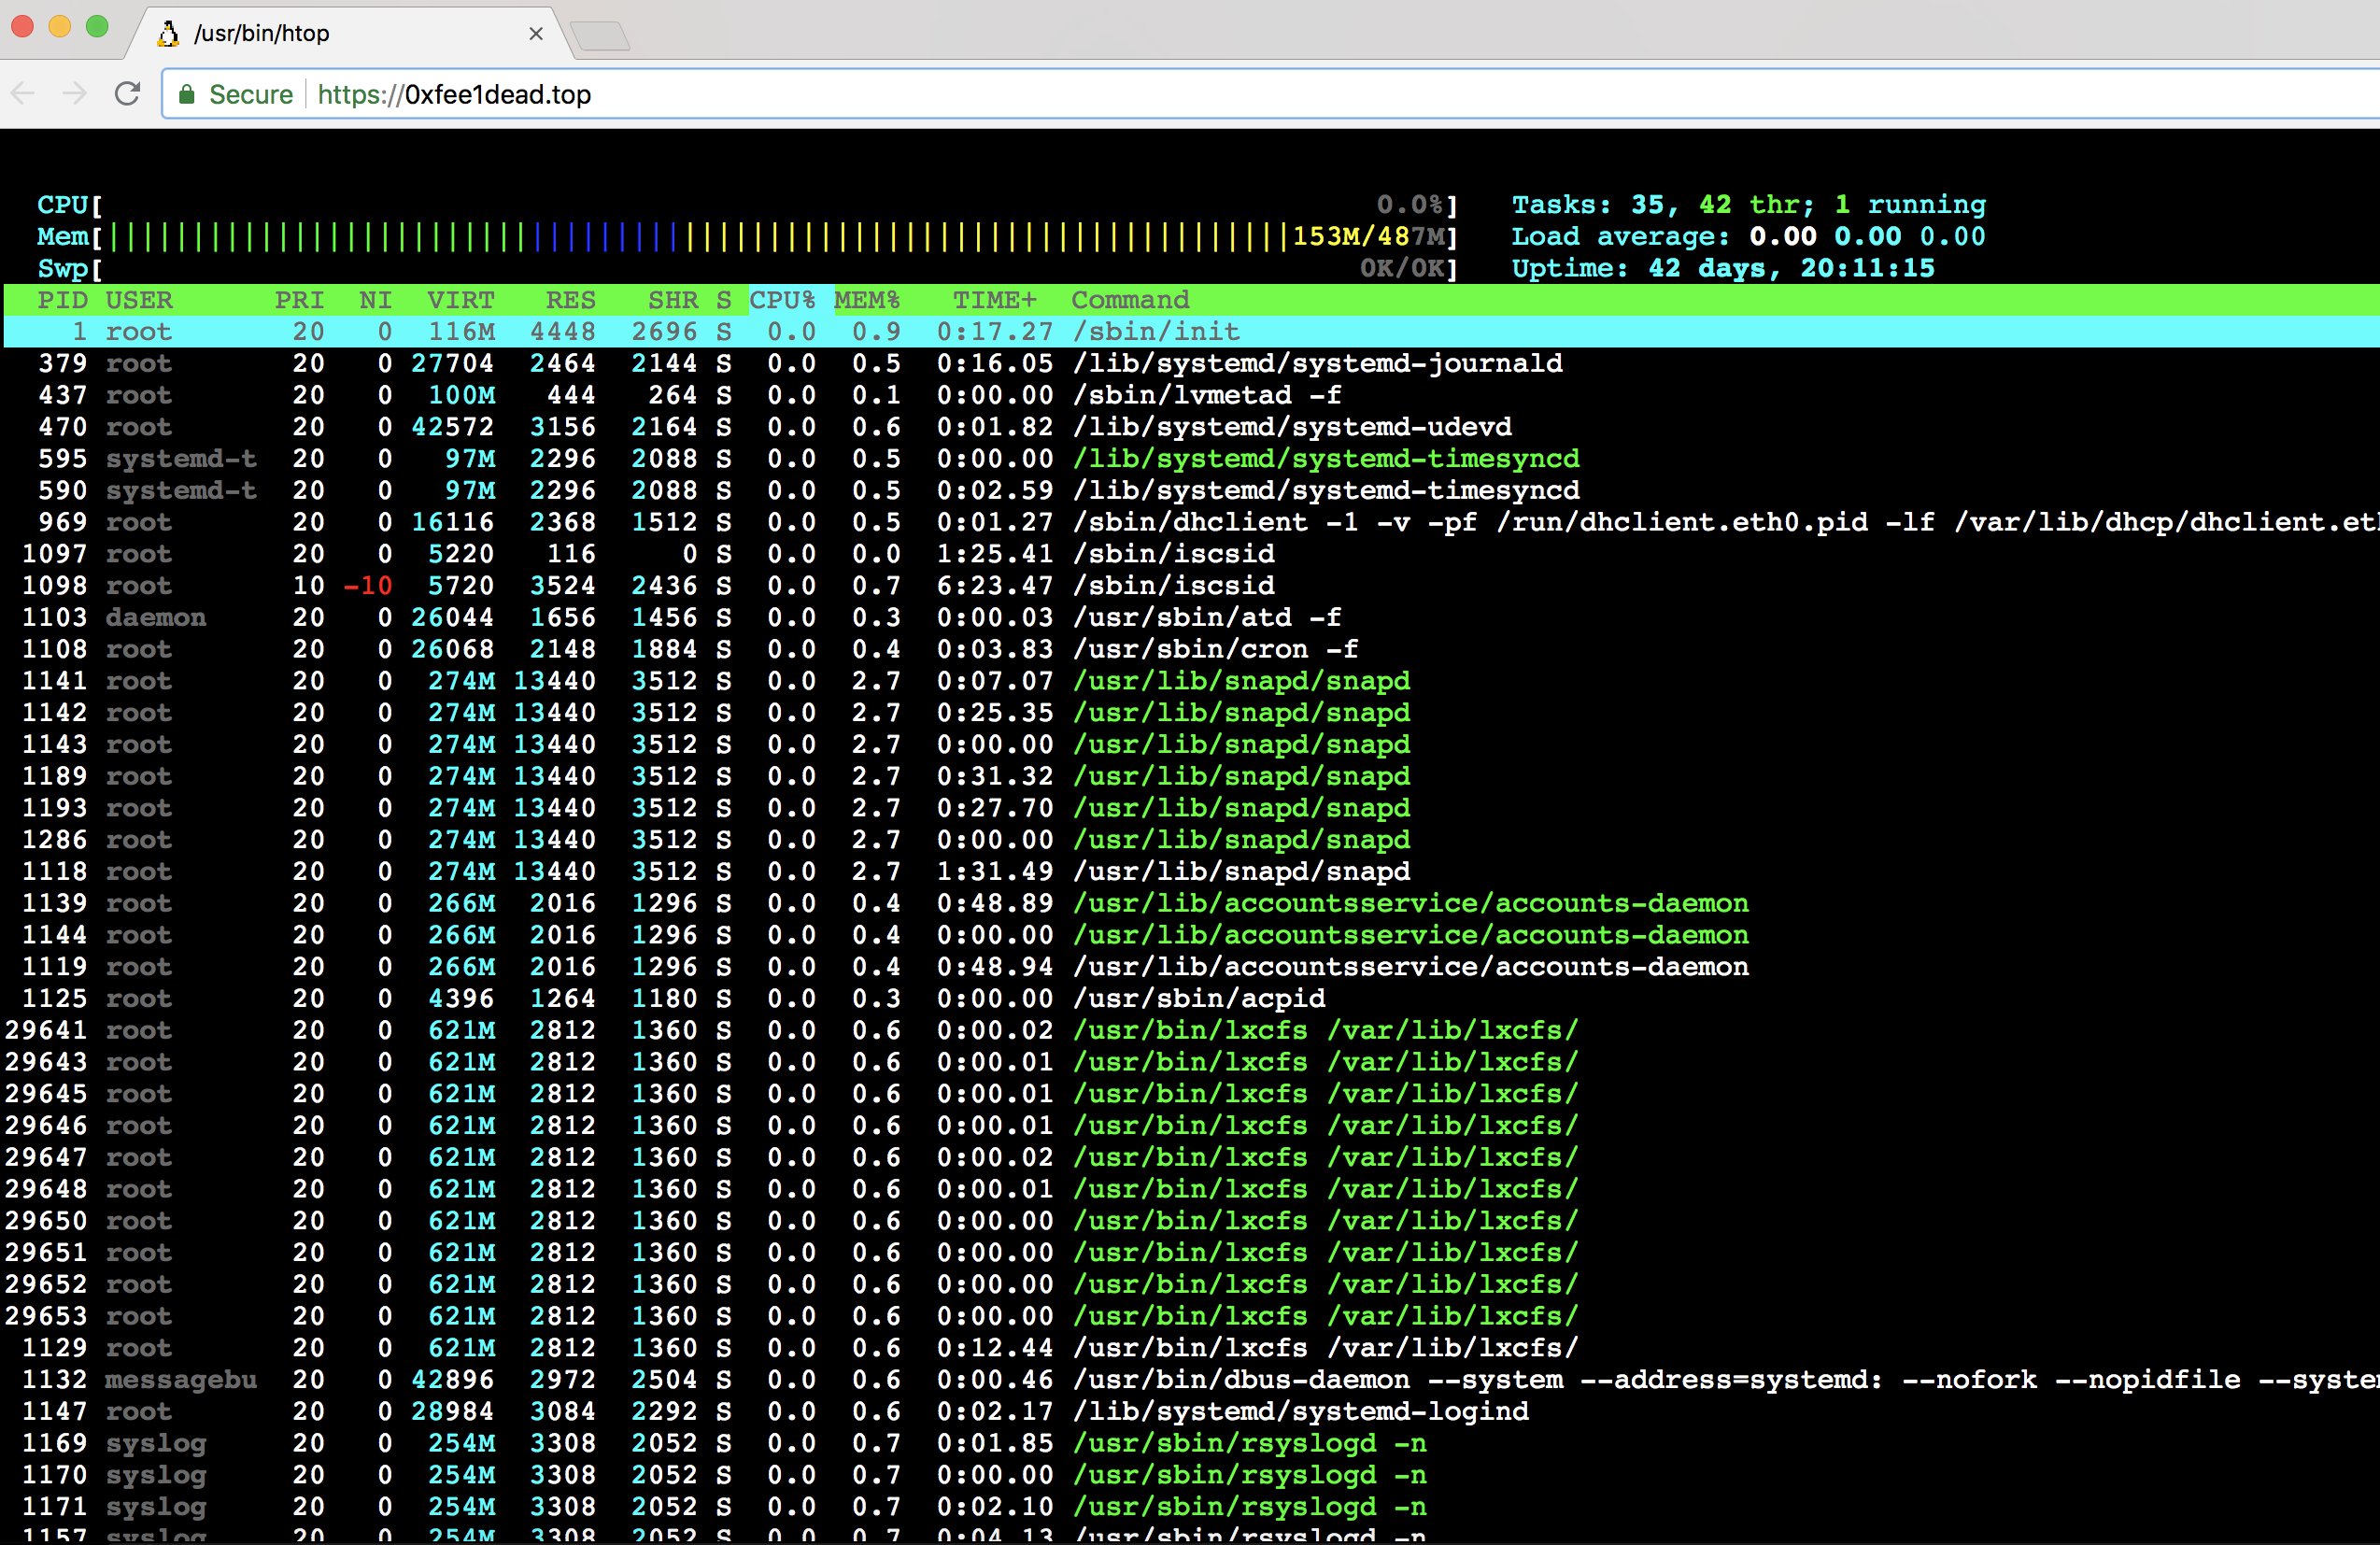Viewport: 2380px width, 1545px height.
Task: Select the systemd-journald process row
Action: 1316,364
